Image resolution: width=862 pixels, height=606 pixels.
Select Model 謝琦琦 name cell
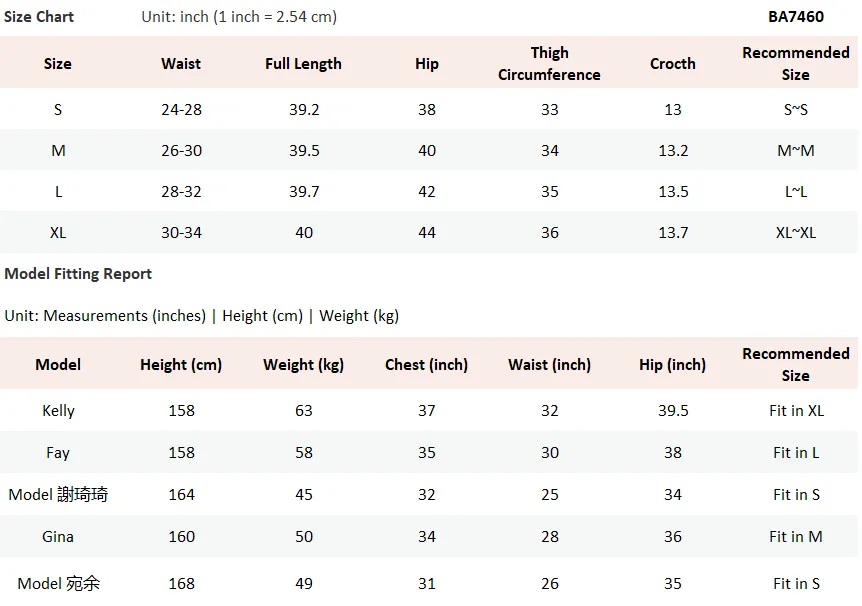click(x=58, y=494)
